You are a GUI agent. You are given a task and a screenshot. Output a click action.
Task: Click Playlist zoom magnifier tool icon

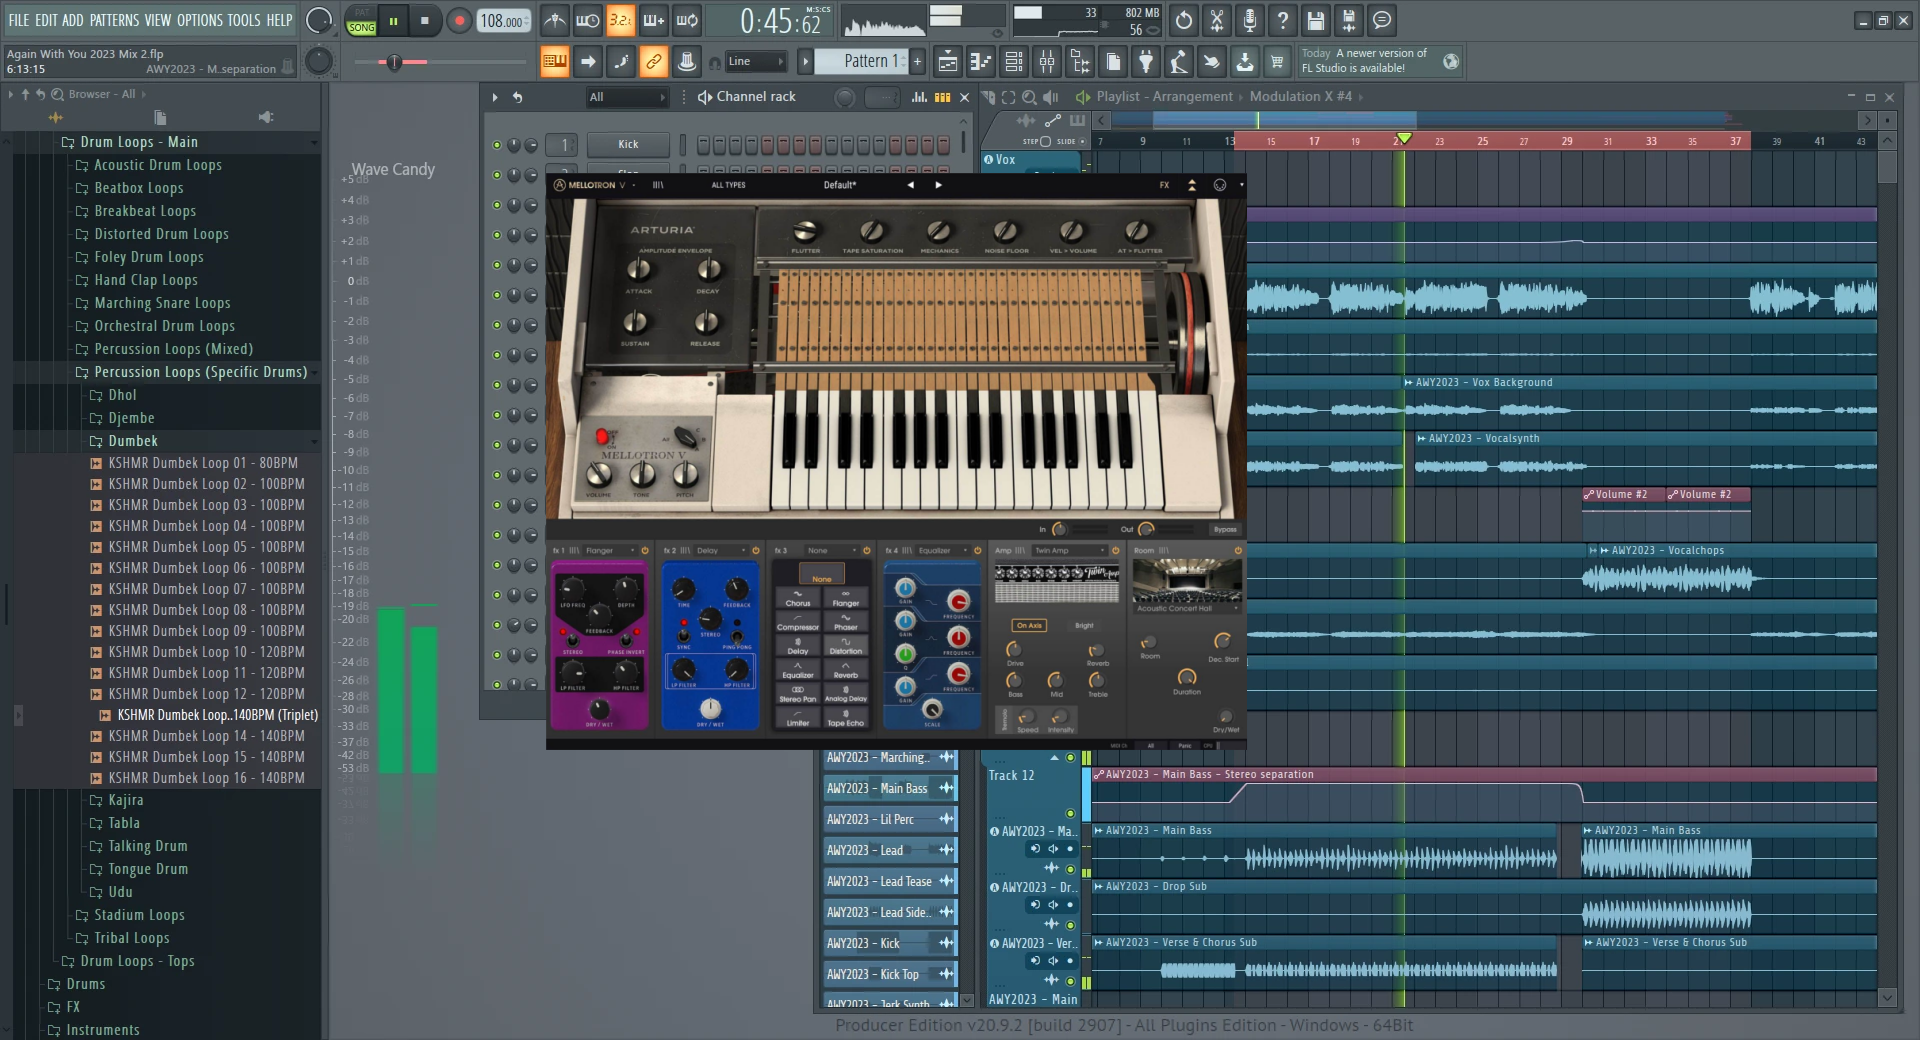1029,97
